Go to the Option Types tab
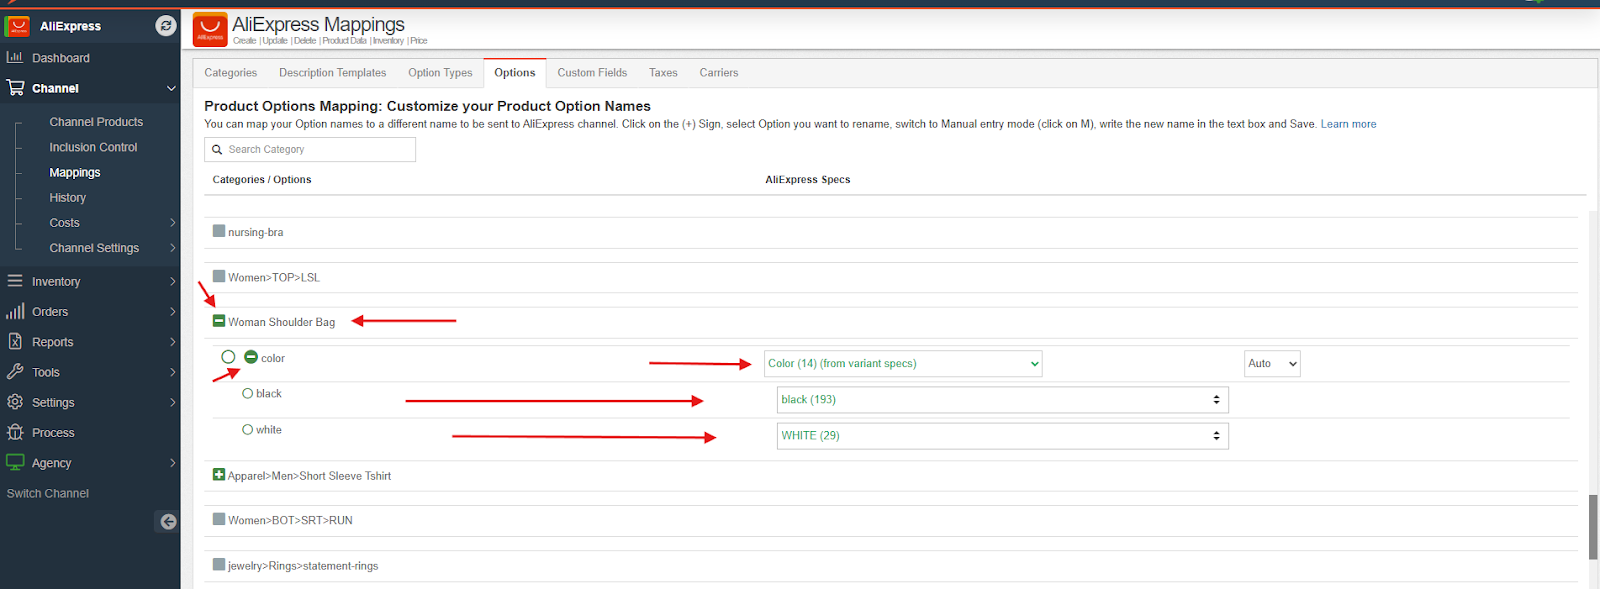 click(x=440, y=73)
